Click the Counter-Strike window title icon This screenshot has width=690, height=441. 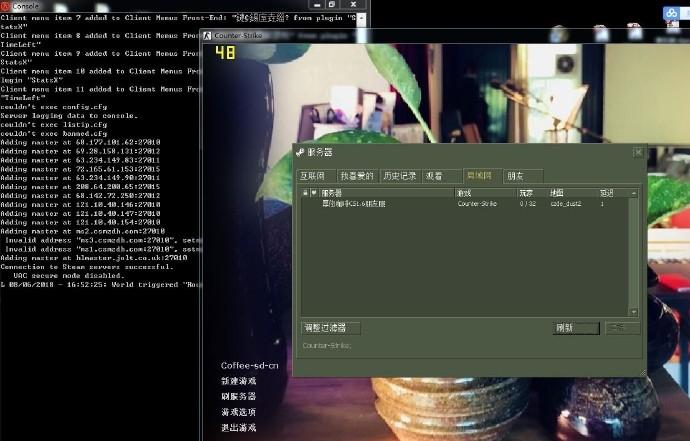(x=207, y=36)
